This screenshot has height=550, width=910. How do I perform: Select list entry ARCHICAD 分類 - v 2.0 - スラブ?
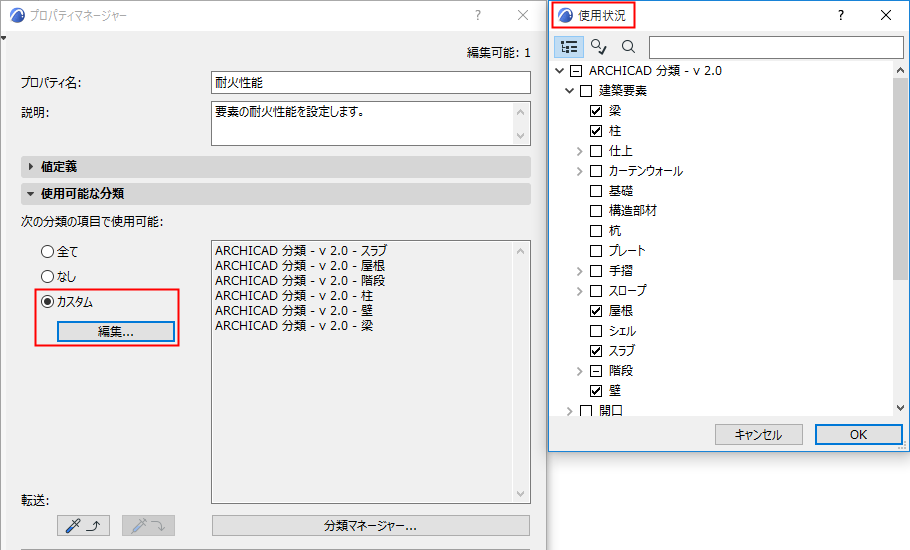pyautogui.click(x=301, y=251)
